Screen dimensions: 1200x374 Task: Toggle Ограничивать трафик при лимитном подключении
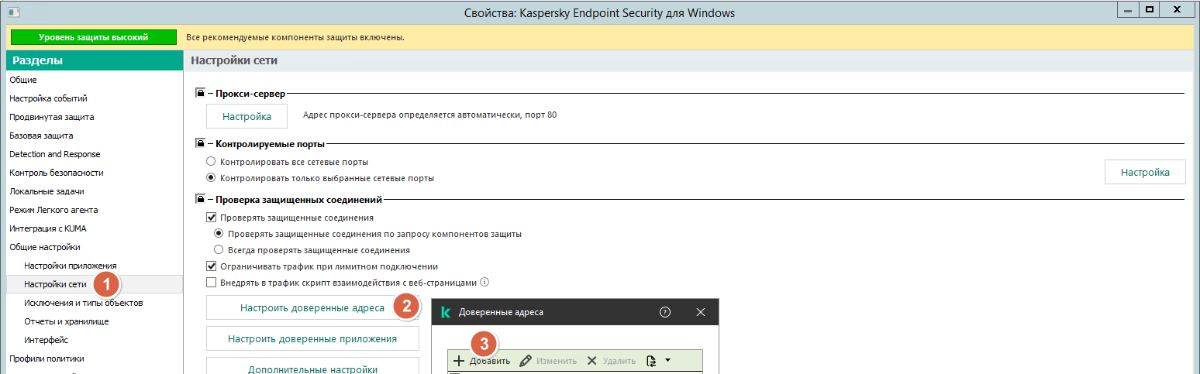tap(210, 266)
